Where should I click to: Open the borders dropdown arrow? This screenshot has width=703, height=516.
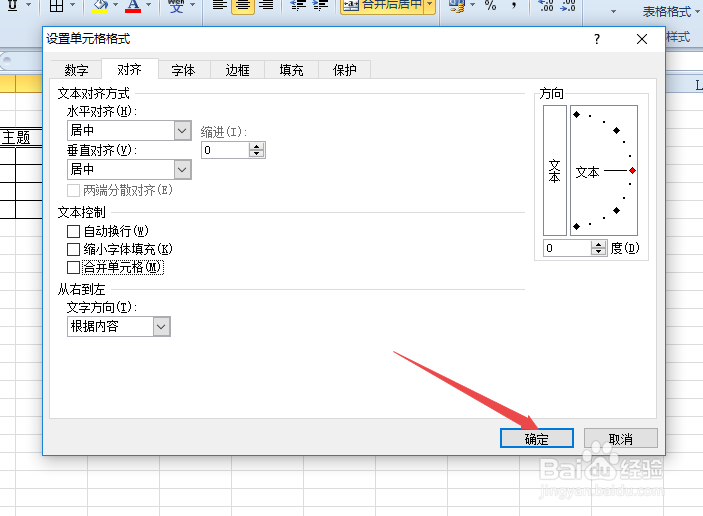click(x=72, y=5)
